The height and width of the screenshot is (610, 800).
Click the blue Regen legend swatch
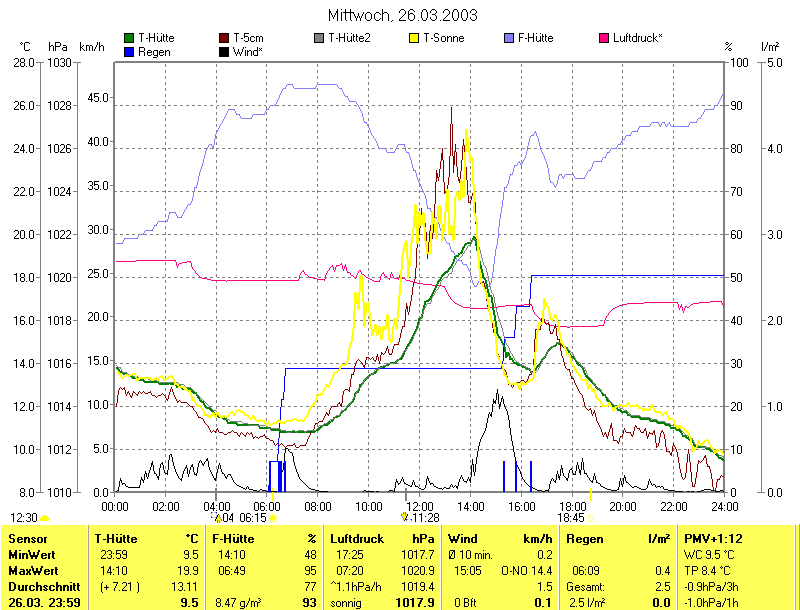click(129, 51)
